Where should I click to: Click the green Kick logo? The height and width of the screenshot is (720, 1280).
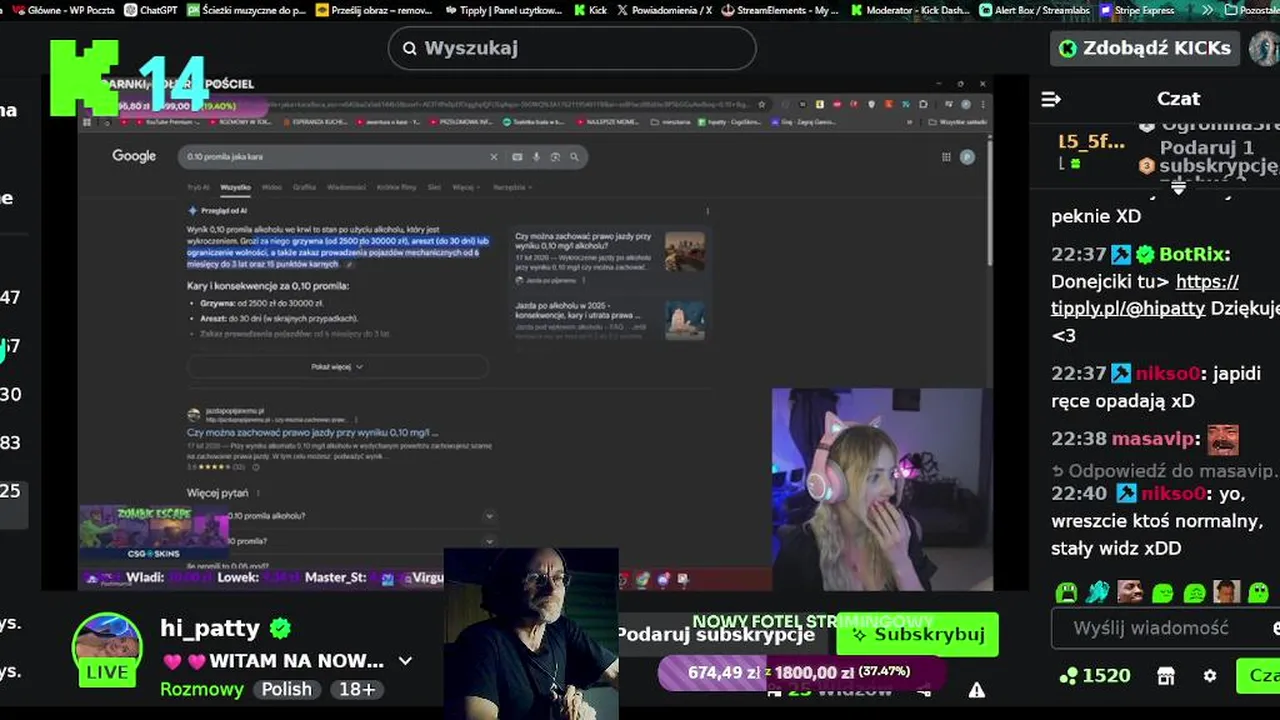pyautogui.click(x=84, y=78)
